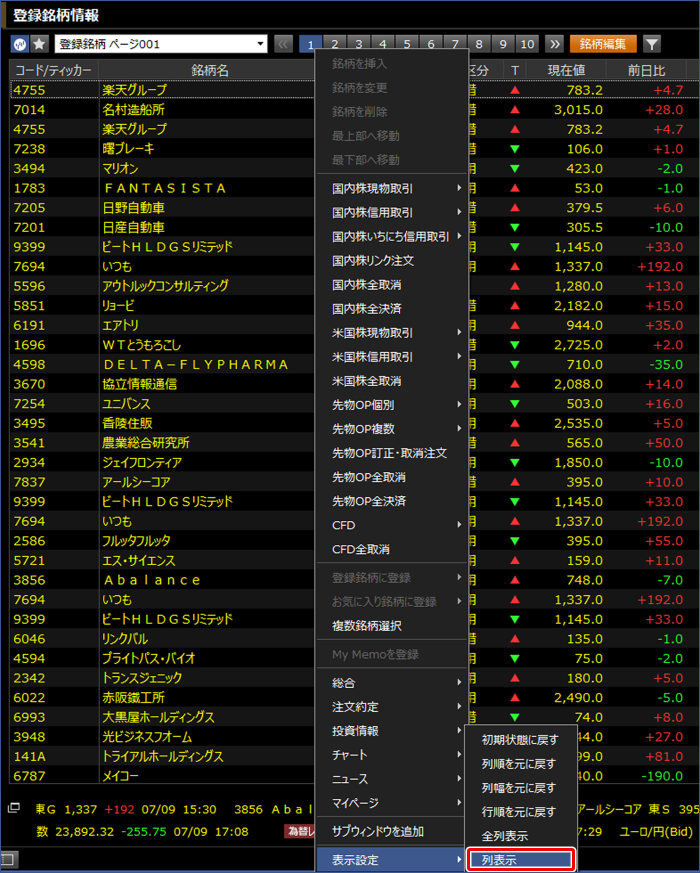Select 先物OP訂正・取消注文 menu item
This screenshot has height=873, width=700.
pos(392,453)
